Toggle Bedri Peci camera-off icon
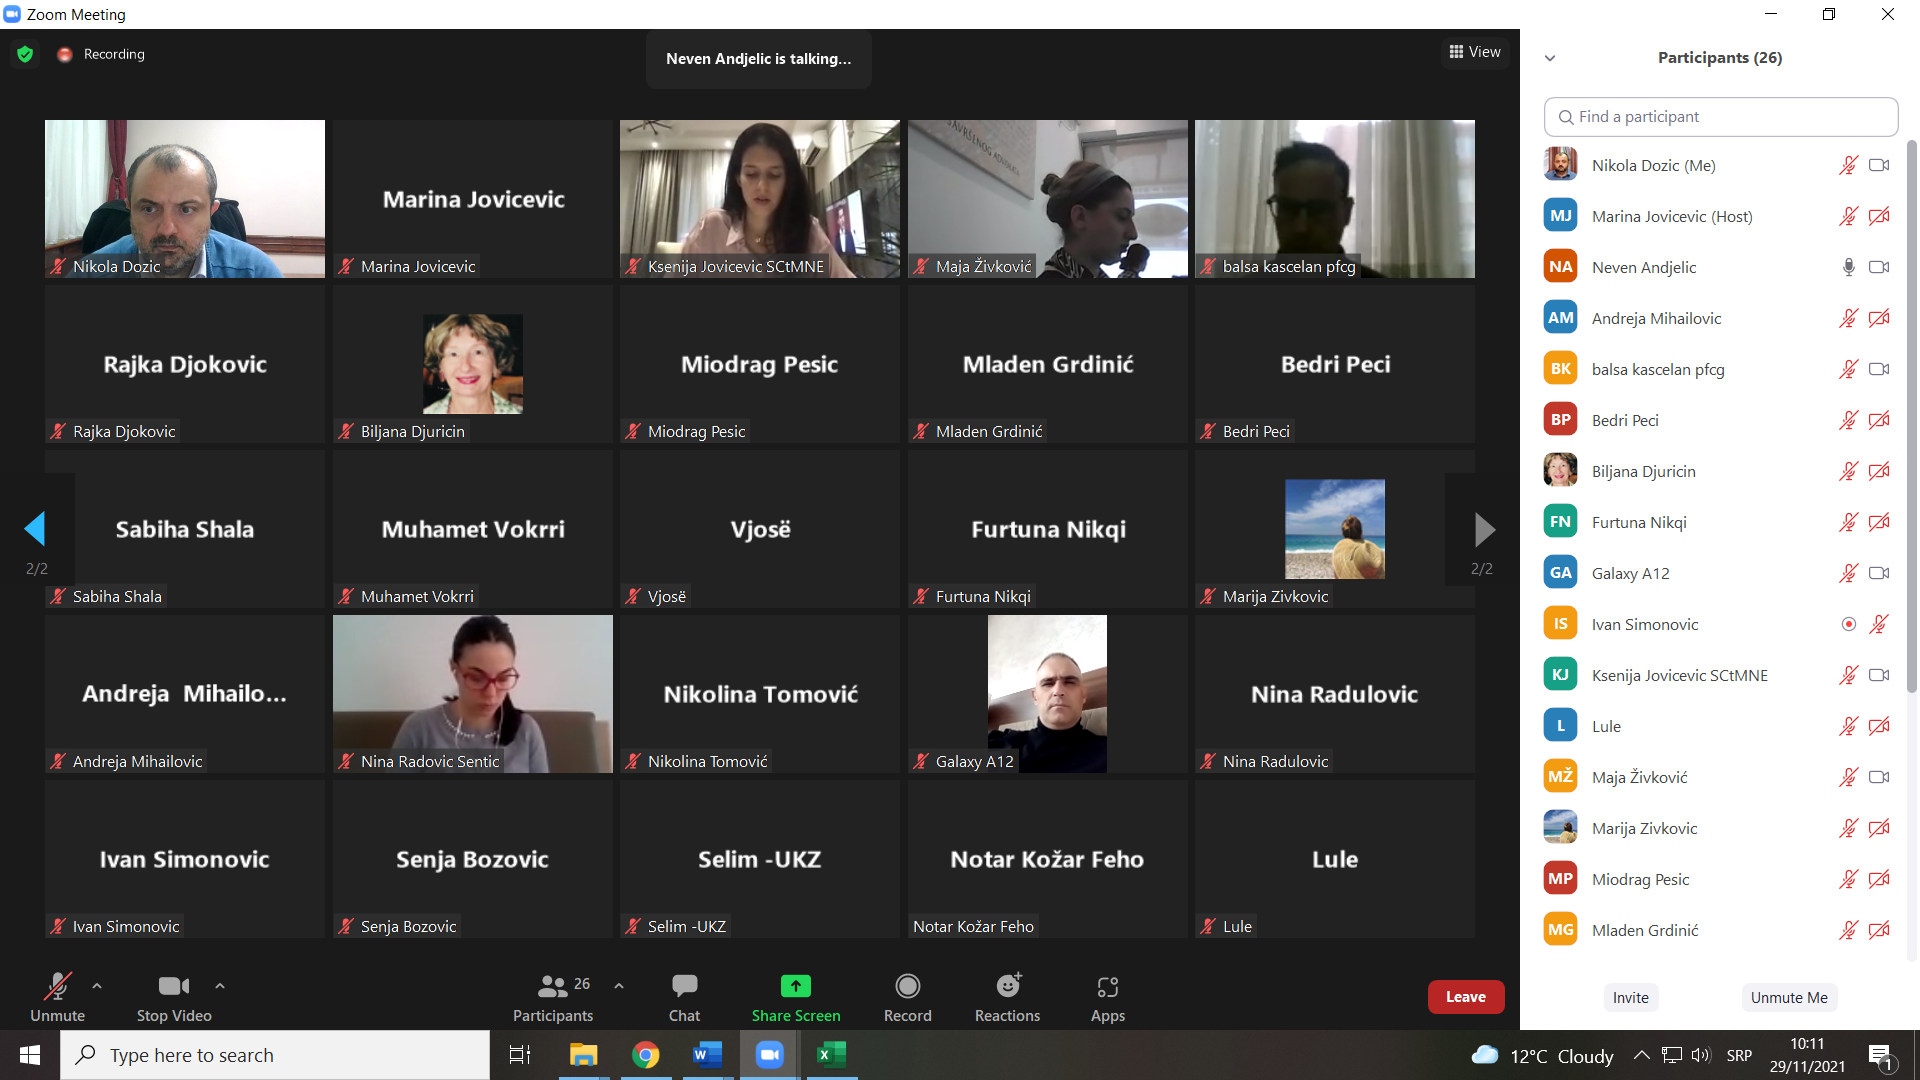Image resolution: width=1920 pixels, height=1080 pixels. click(x=1879, y=420)
